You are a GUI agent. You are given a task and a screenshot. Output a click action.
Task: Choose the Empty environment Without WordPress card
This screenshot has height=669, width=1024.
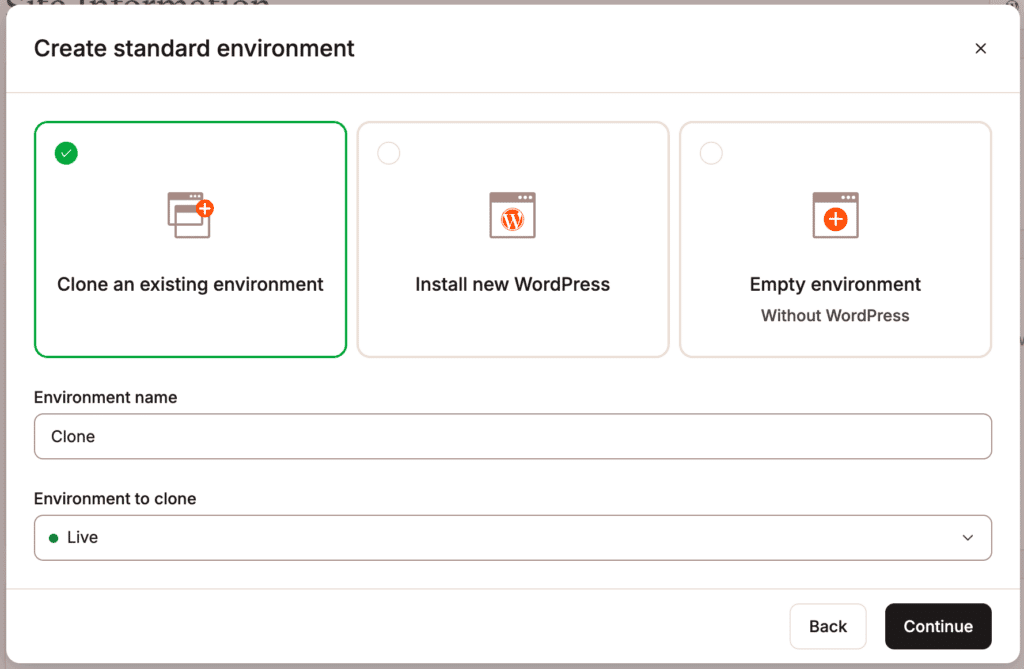click(835, 240)
